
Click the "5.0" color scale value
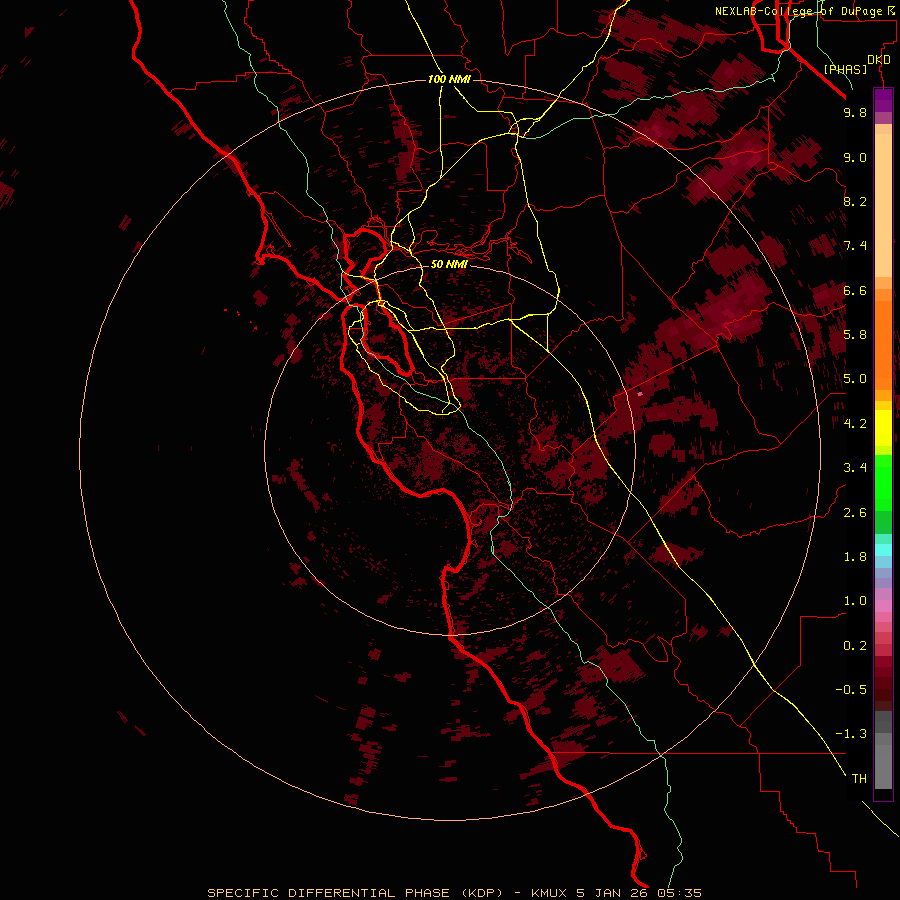point(855,379)
